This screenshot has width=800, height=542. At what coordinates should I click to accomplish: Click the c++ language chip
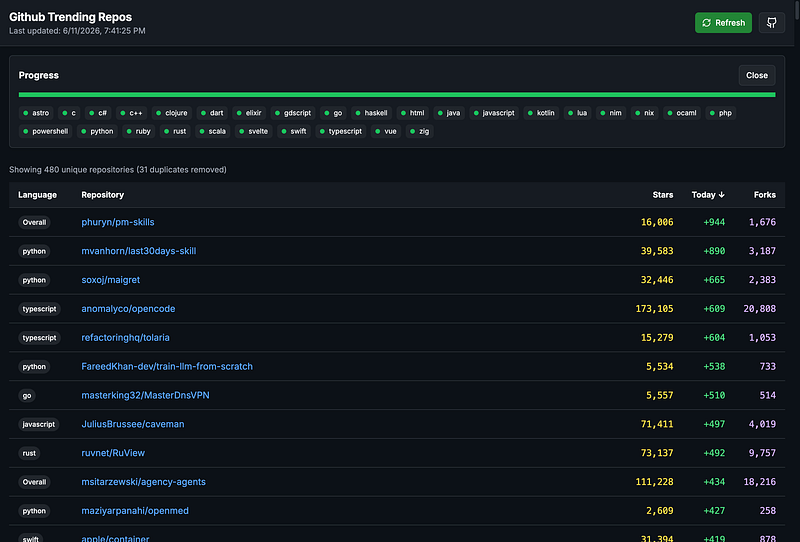(x=131, y=113)
